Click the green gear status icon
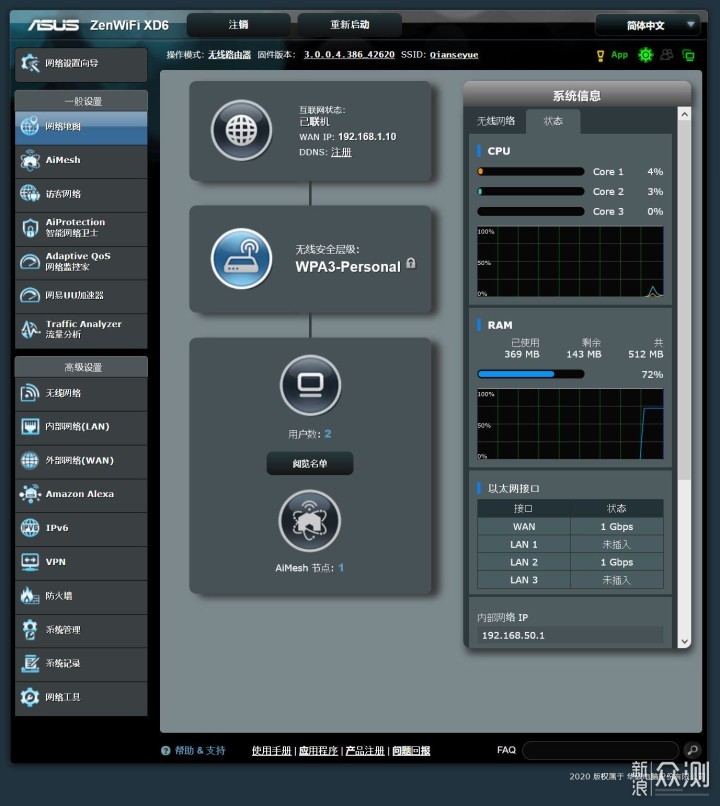 pyautogui.click(x=645, y=55)
